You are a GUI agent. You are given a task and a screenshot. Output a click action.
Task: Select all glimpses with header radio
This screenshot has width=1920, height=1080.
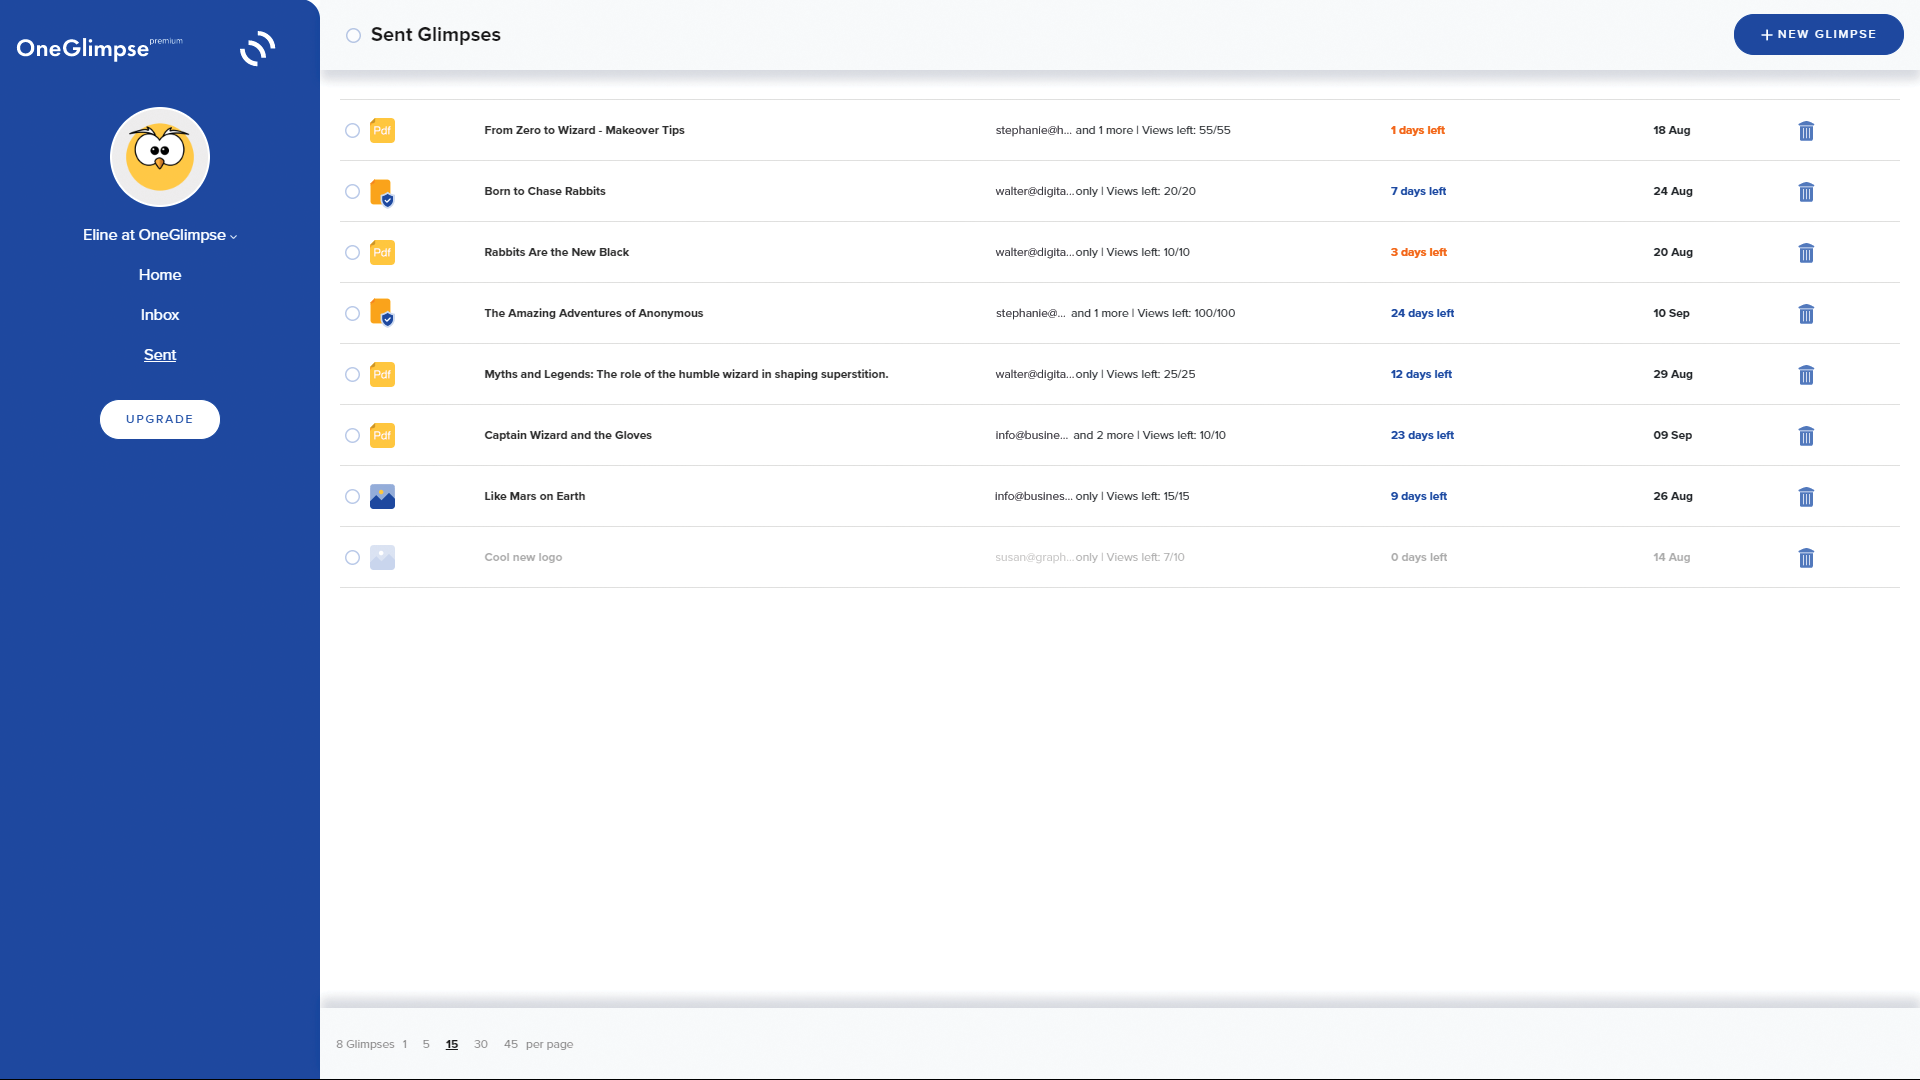pyautogui.click(x=353, y=36)
